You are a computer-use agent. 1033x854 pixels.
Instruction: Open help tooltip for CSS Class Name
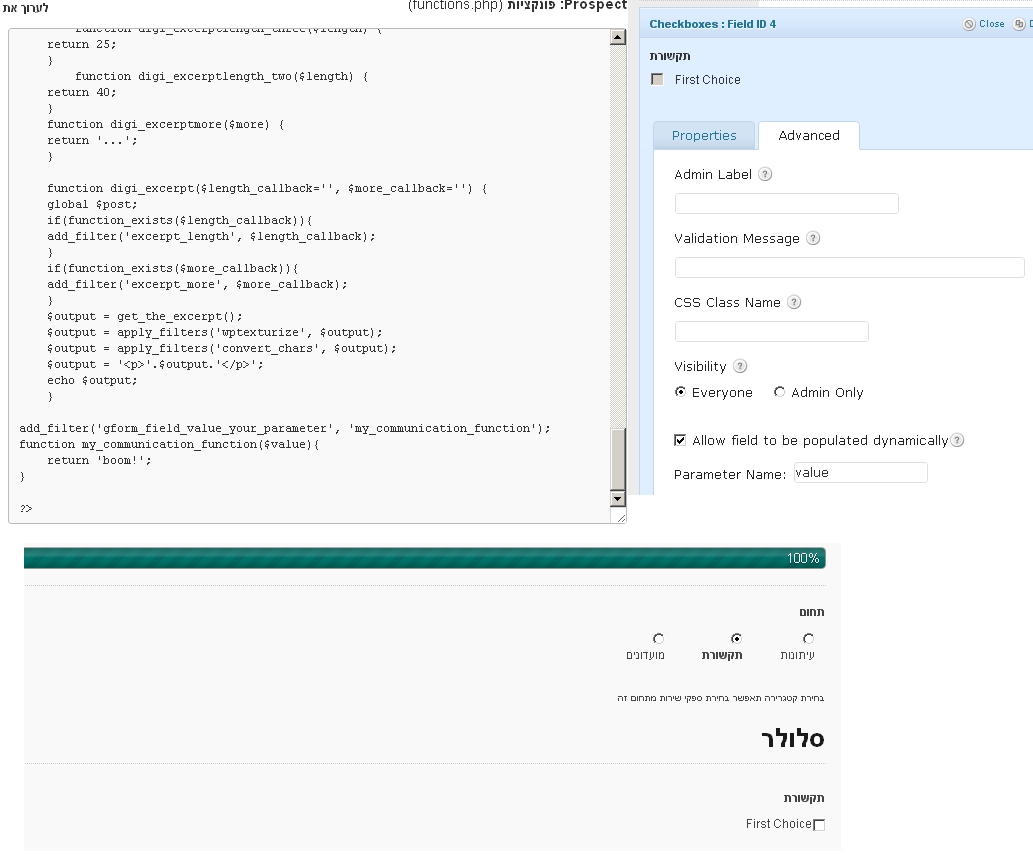tap(794, 302)
